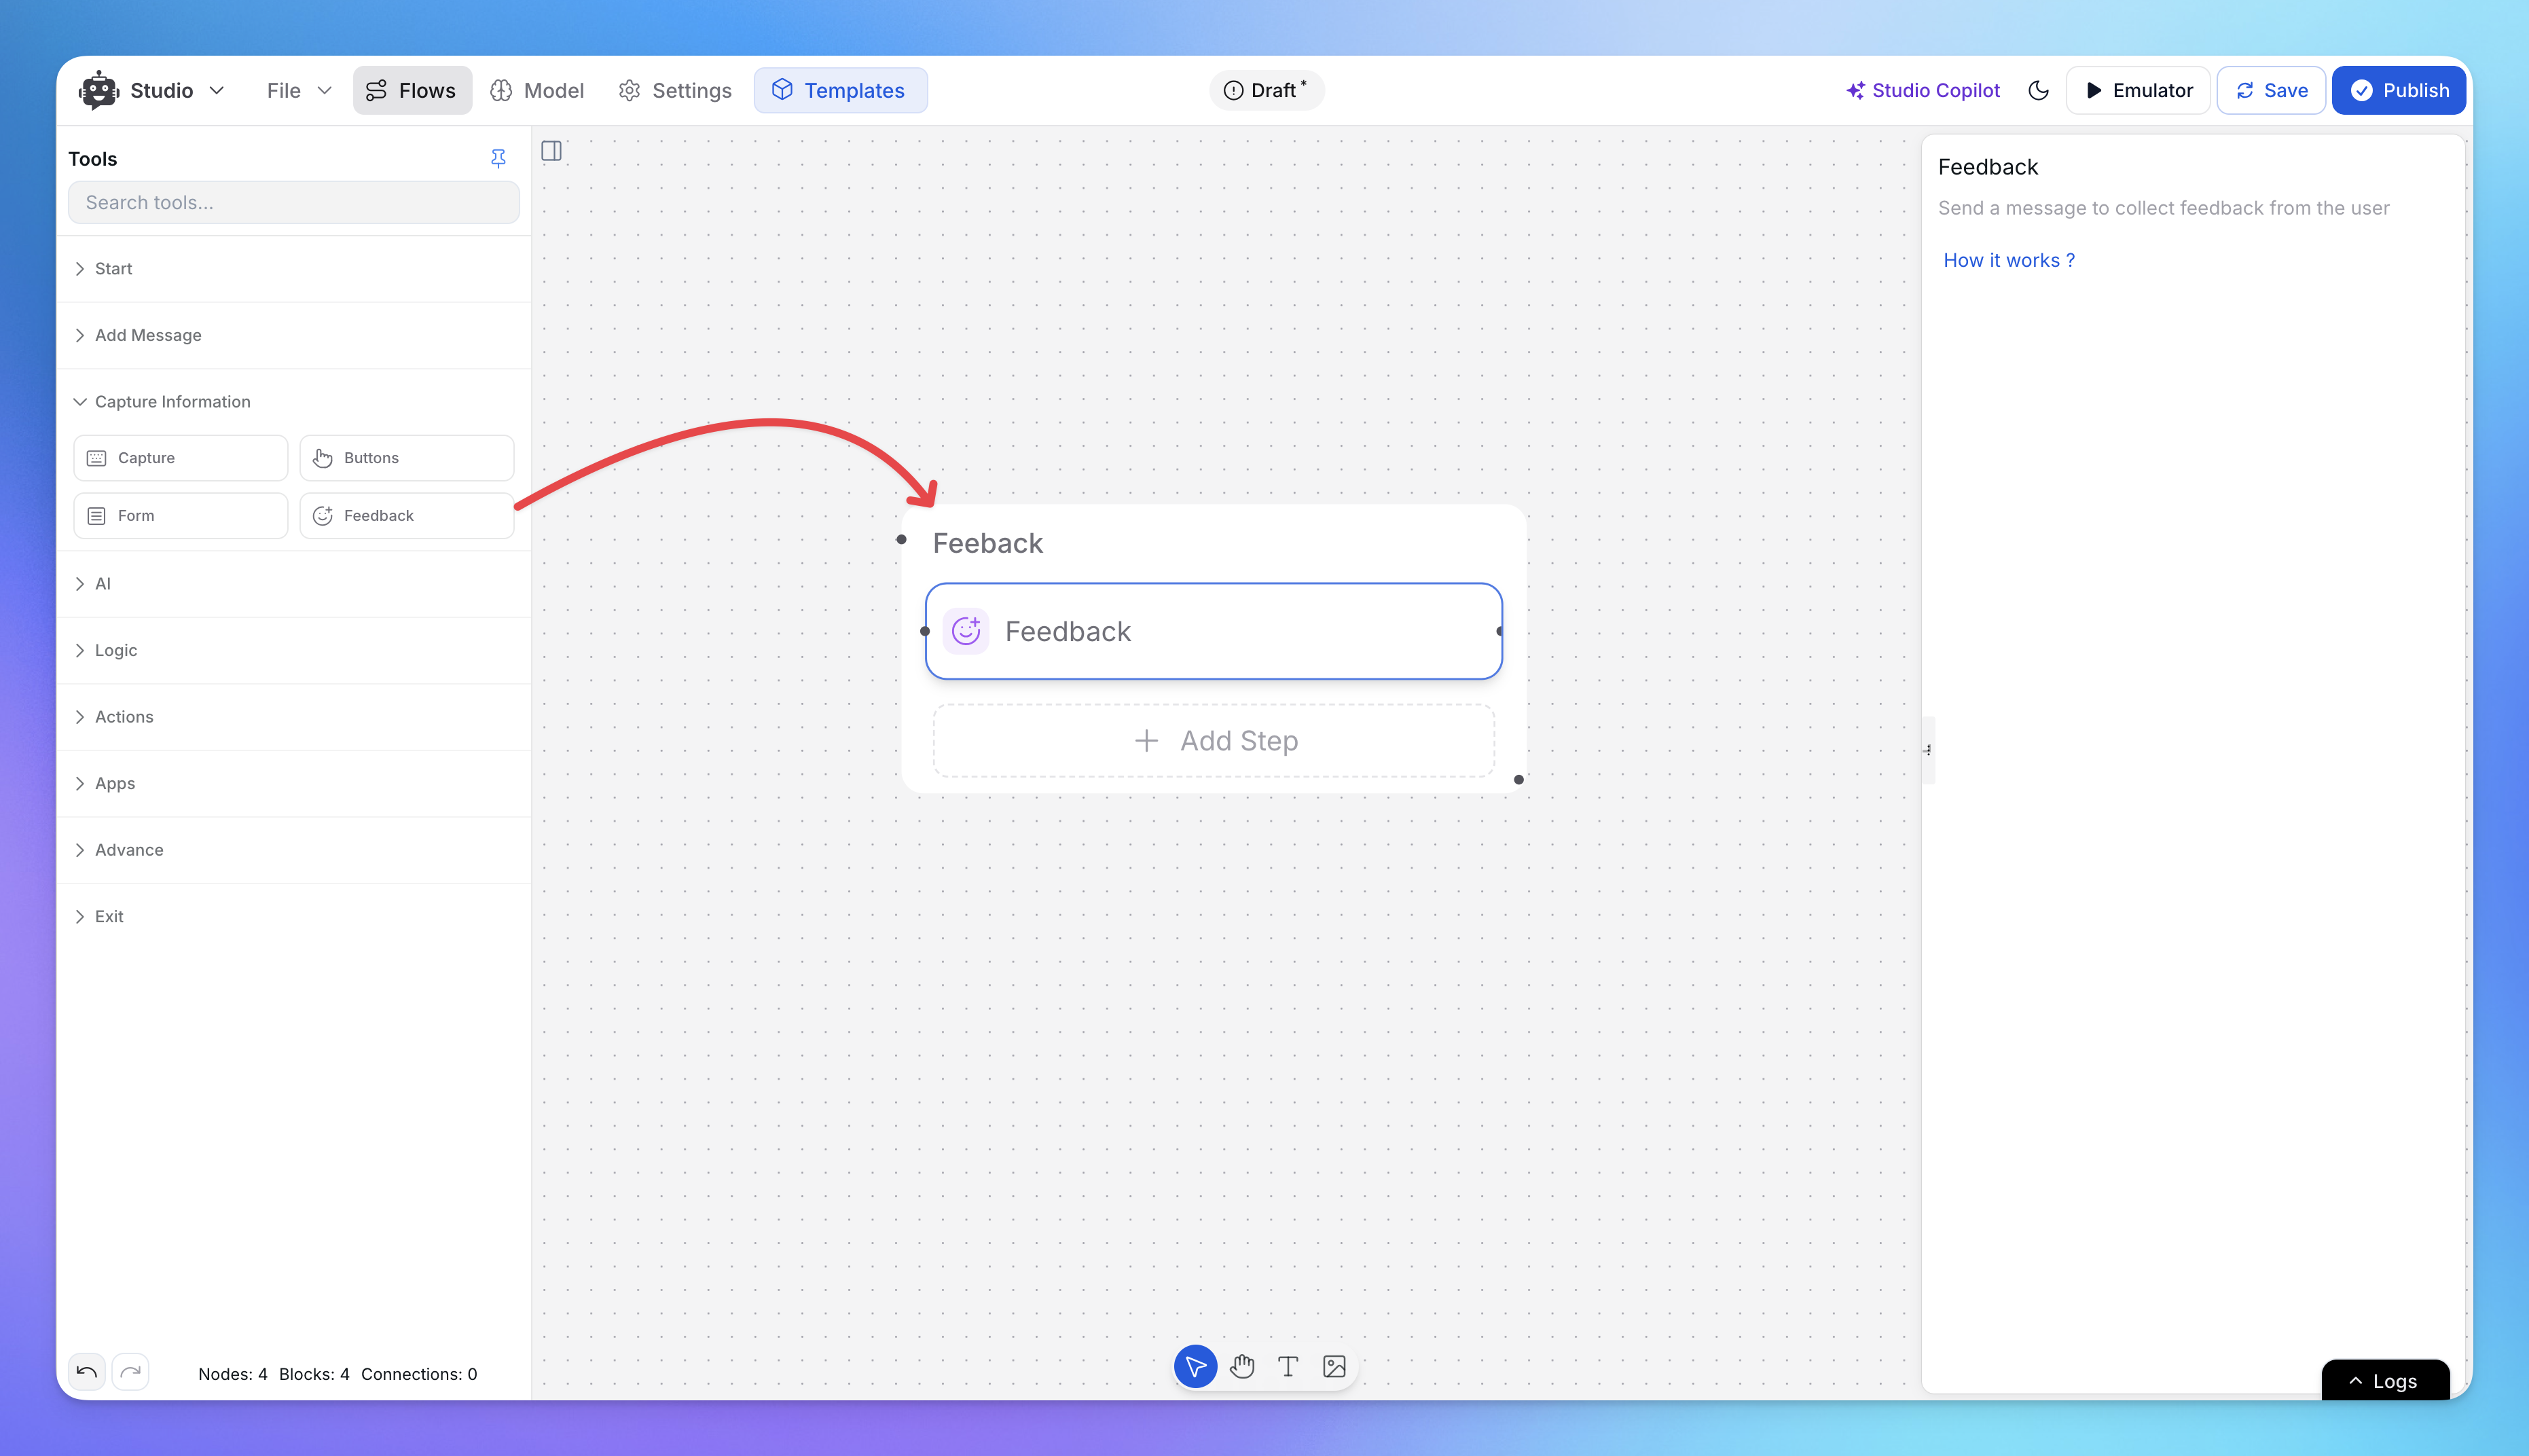Select the Buttons capture tool
This screenshot has height=1456, width=2529.
406,457
